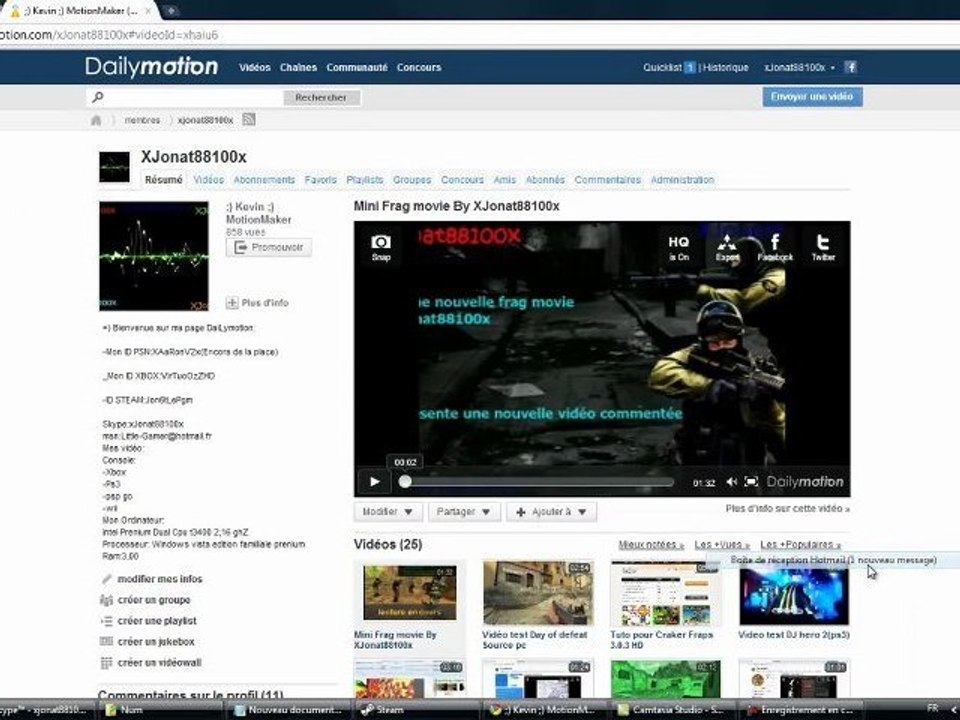Open Mini Frag movie thumbnail
The image size is (960, 720).
coord(410,592)
